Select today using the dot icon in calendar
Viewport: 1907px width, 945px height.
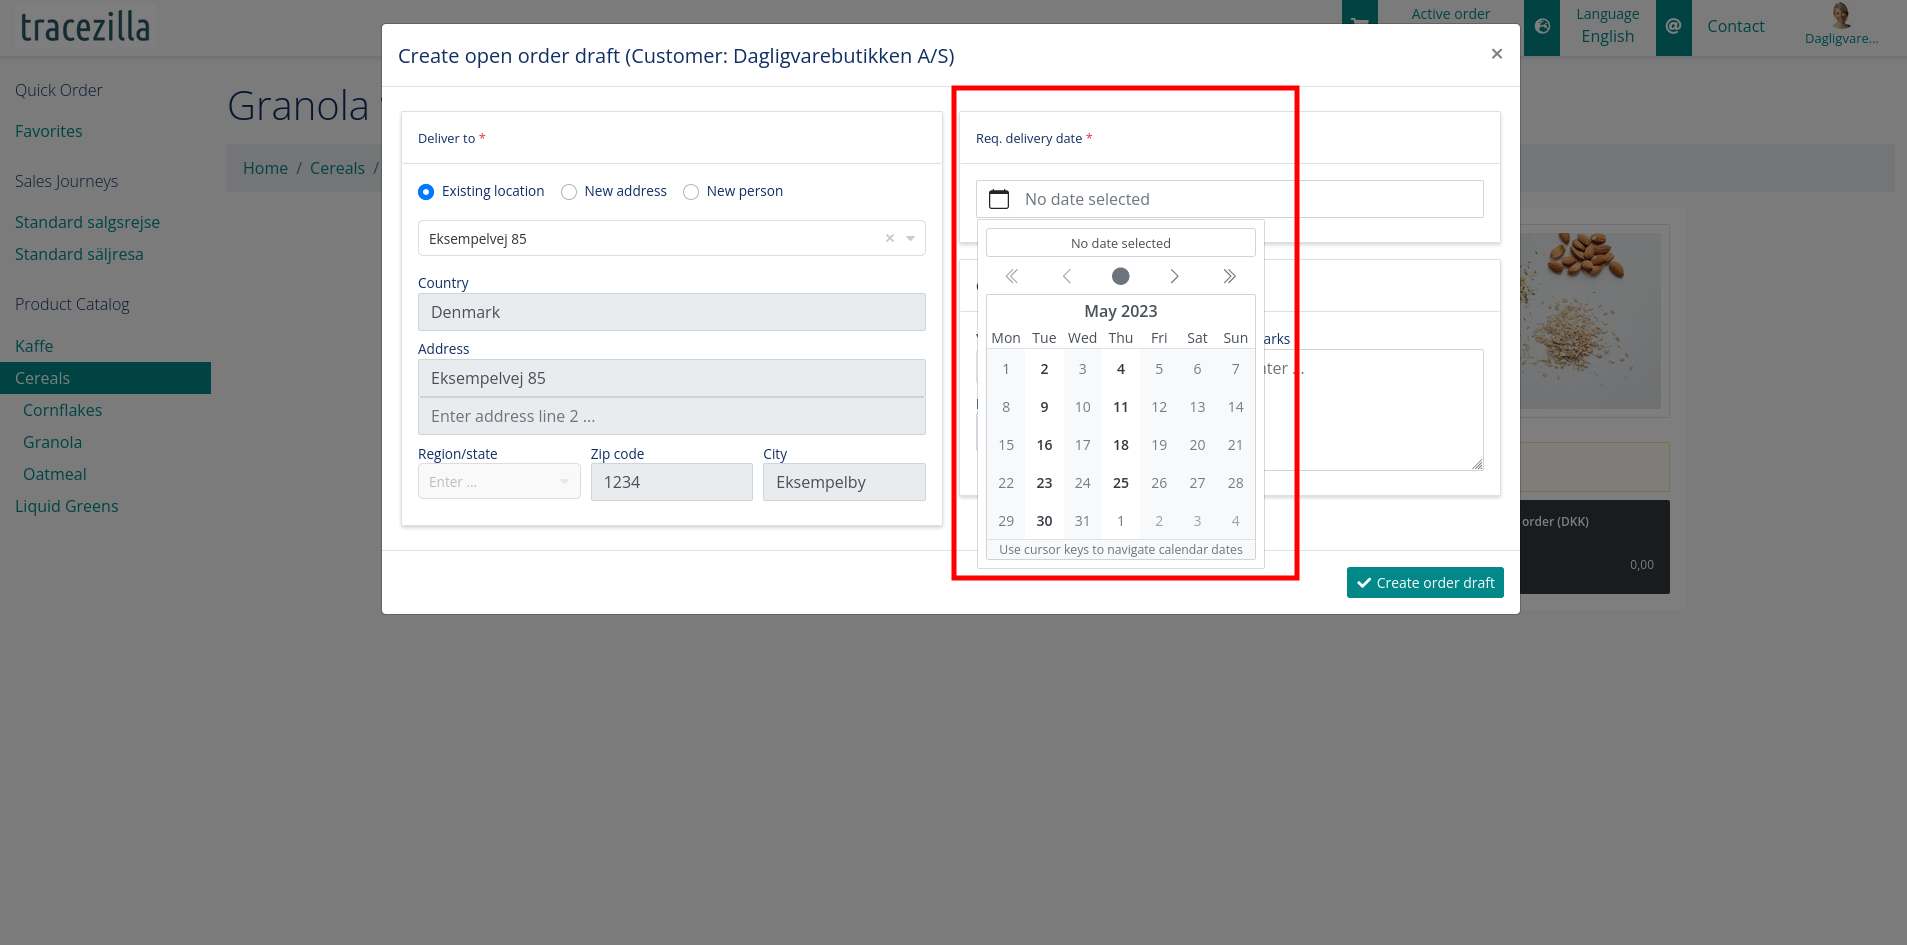pyautogui.click(x=1120, y=276)
